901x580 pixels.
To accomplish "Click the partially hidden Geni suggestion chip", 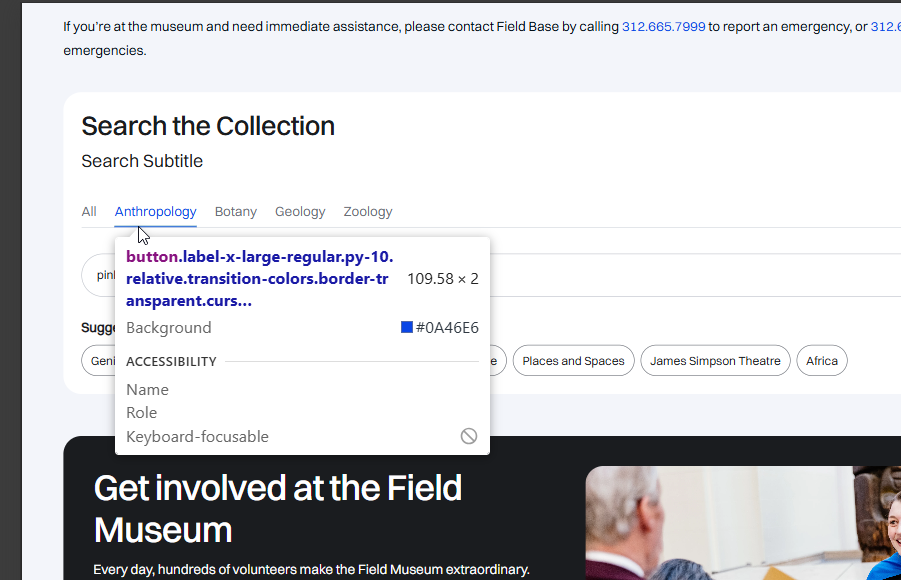I will click(x=100, y=361).
